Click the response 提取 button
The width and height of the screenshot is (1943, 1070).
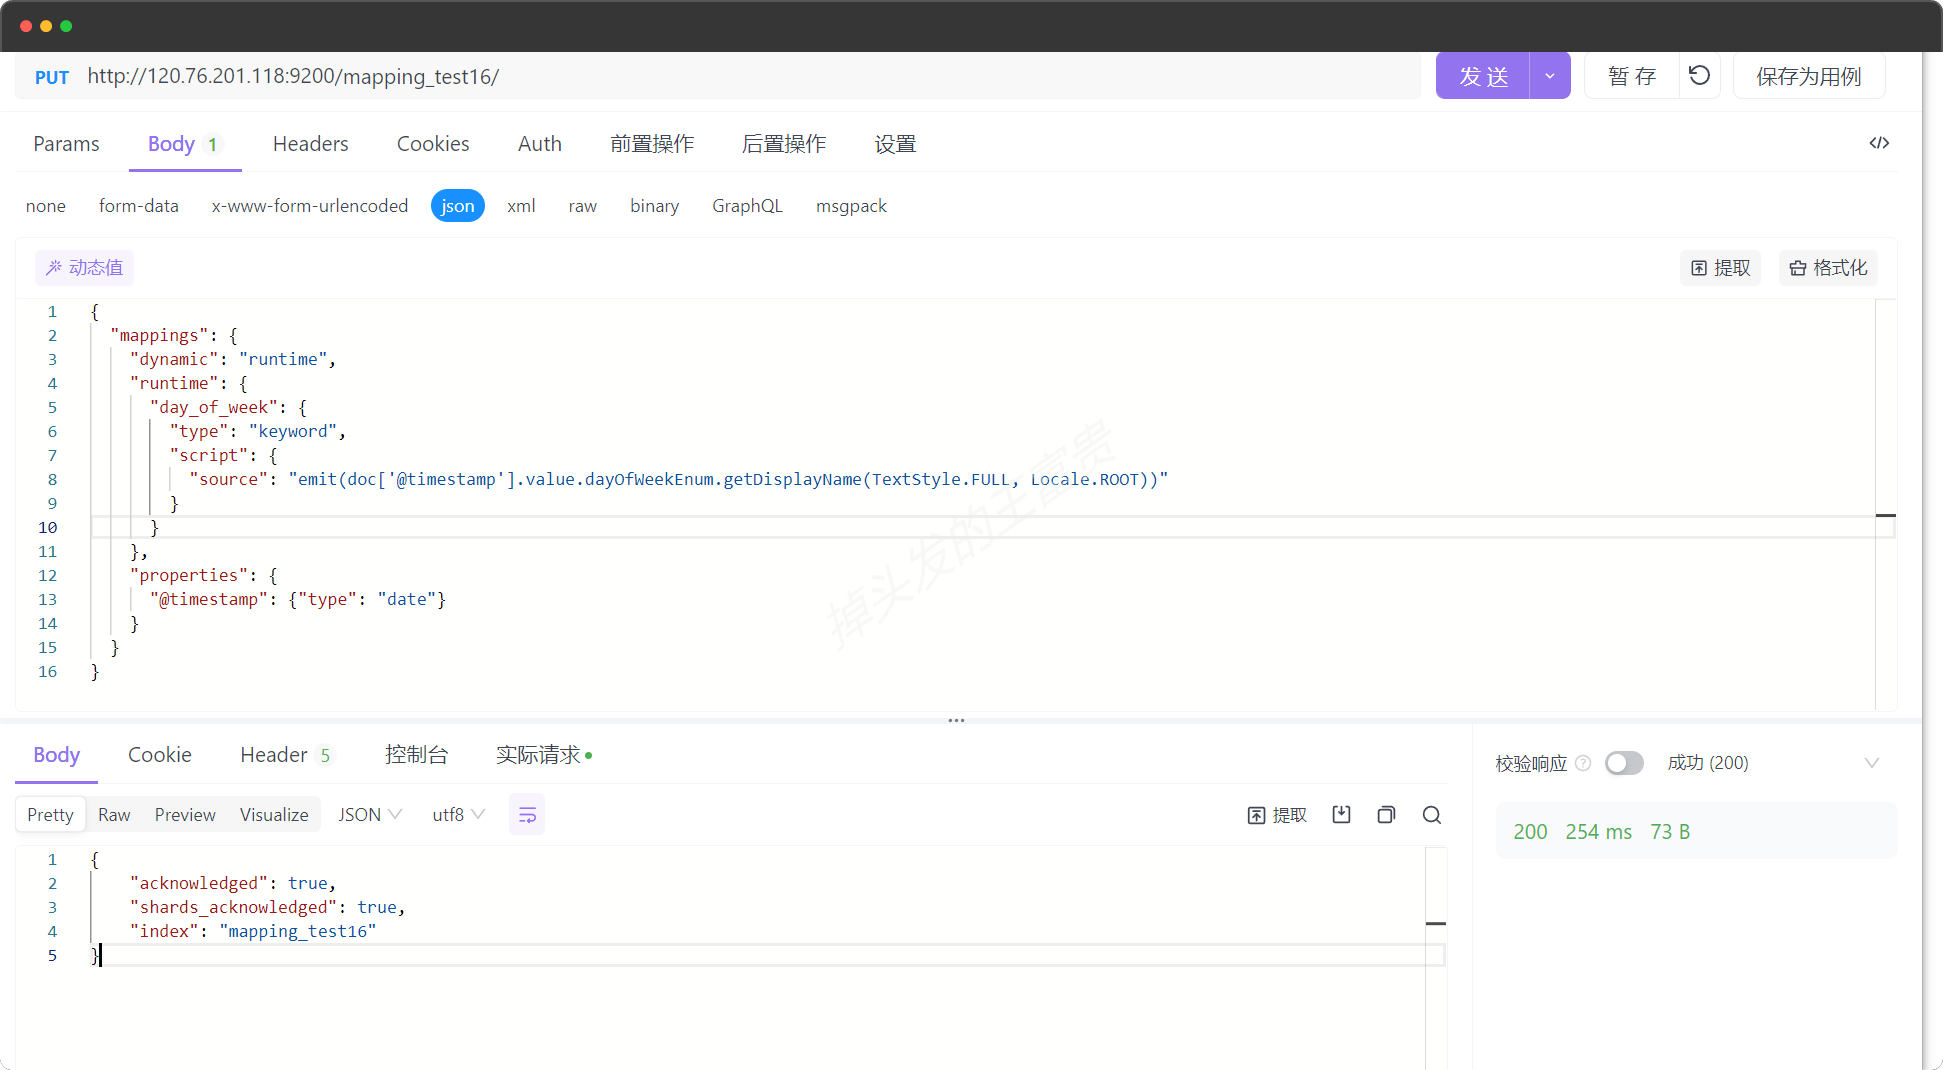[x=1277, y=815]
